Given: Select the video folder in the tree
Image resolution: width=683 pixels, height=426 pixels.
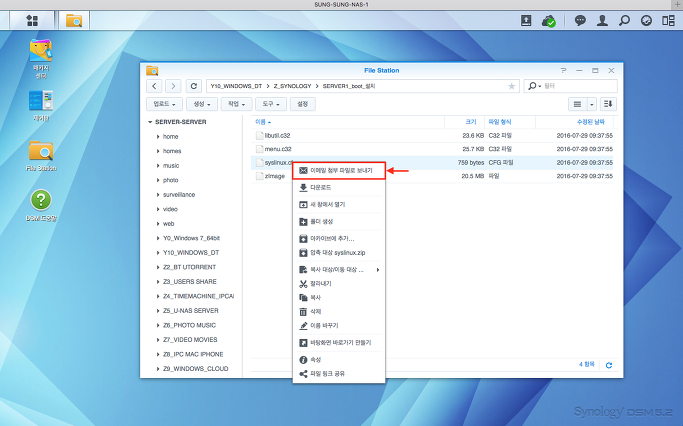Looking at the screenshot, I should (x=170, y=209).
